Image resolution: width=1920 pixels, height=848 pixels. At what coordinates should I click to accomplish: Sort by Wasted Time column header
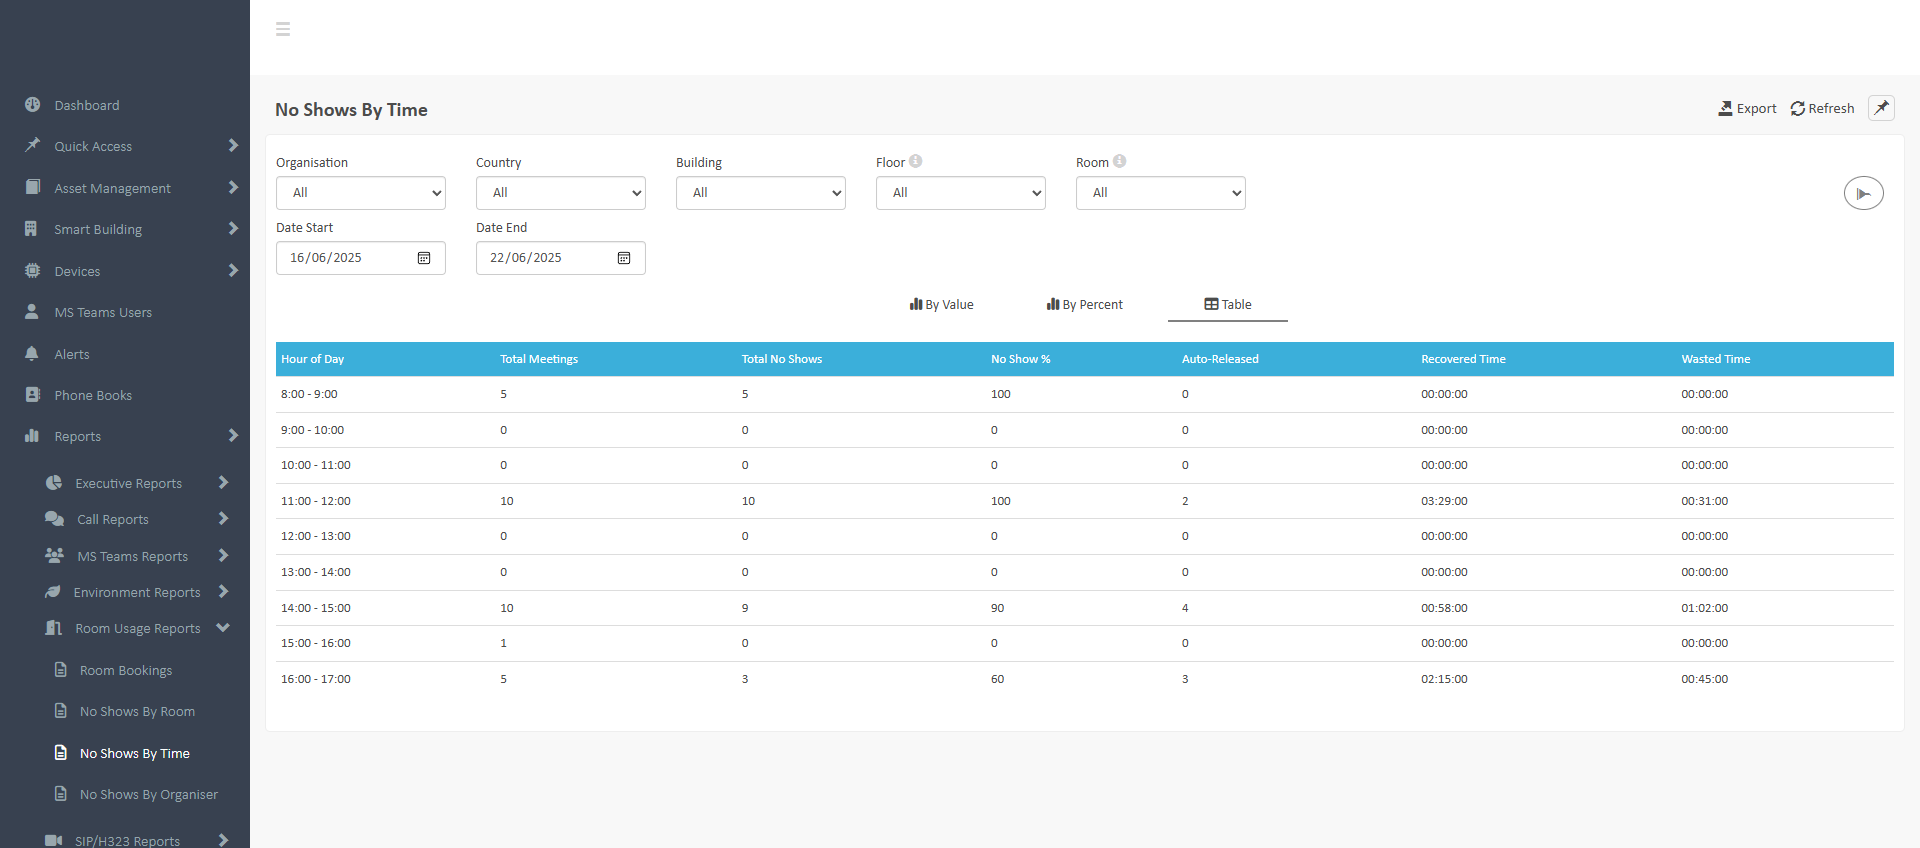click(1716, 359)
